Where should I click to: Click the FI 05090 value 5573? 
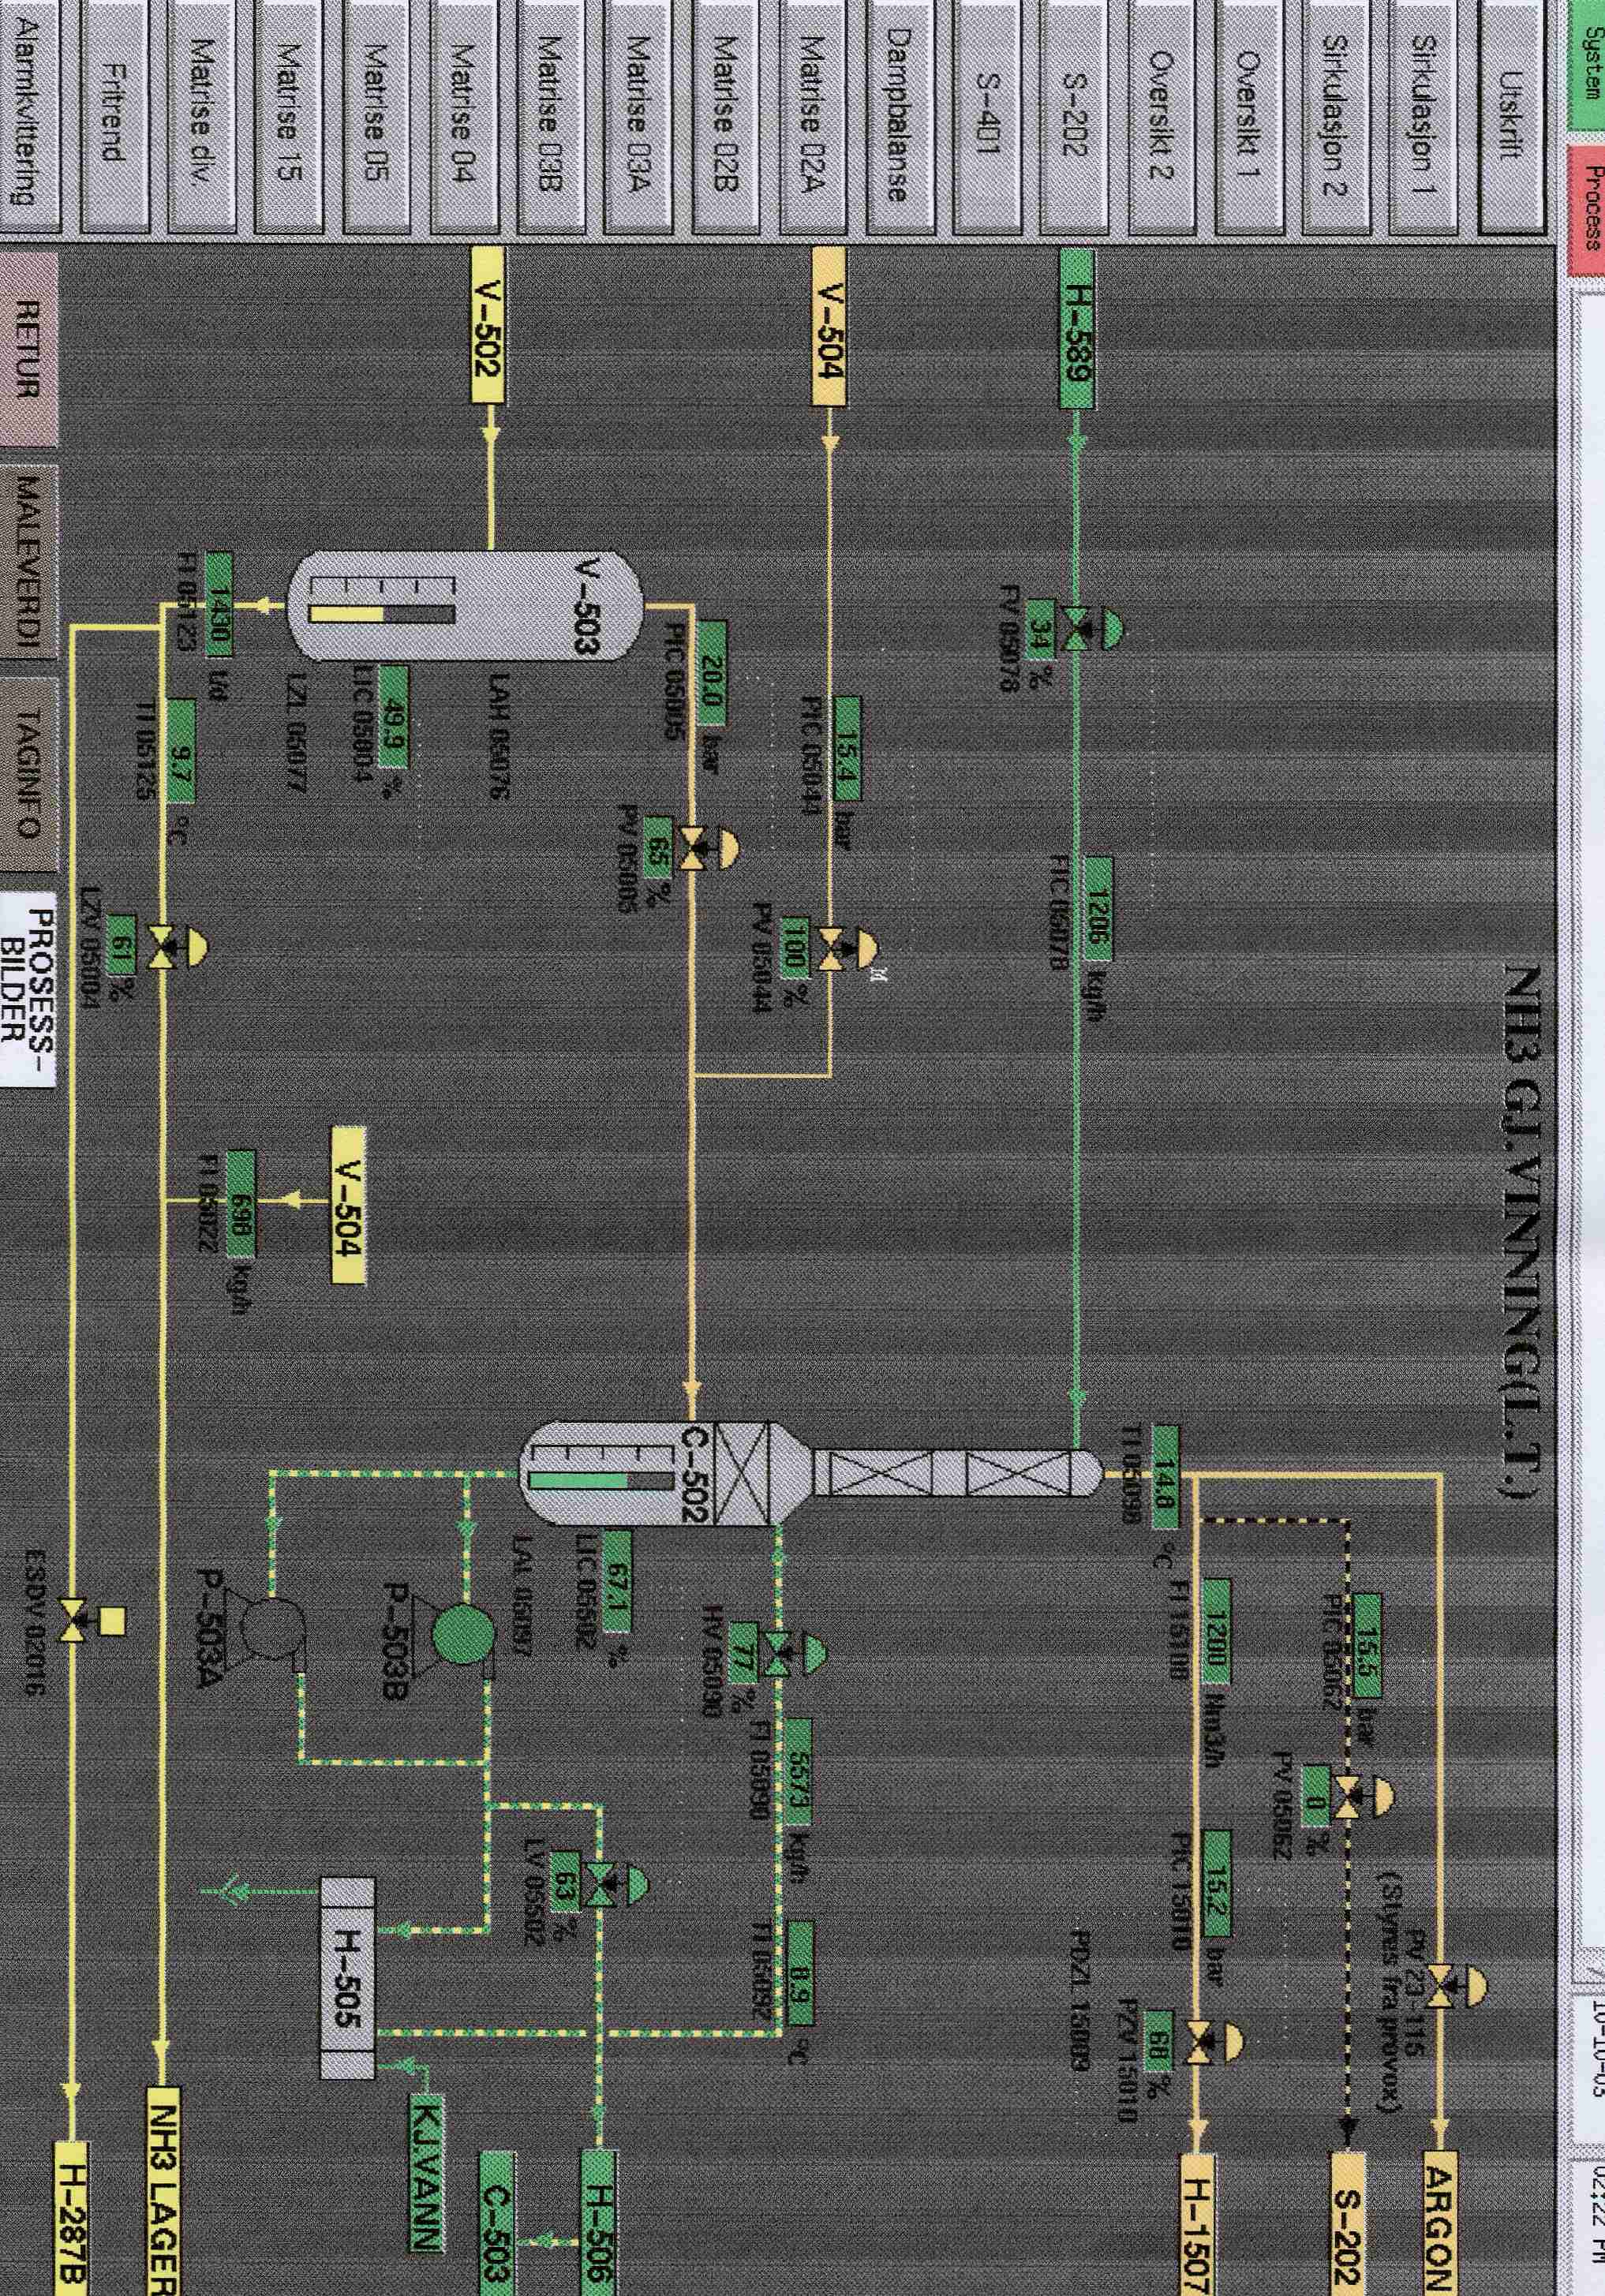pyautogui.click(x=798, y=1772)
